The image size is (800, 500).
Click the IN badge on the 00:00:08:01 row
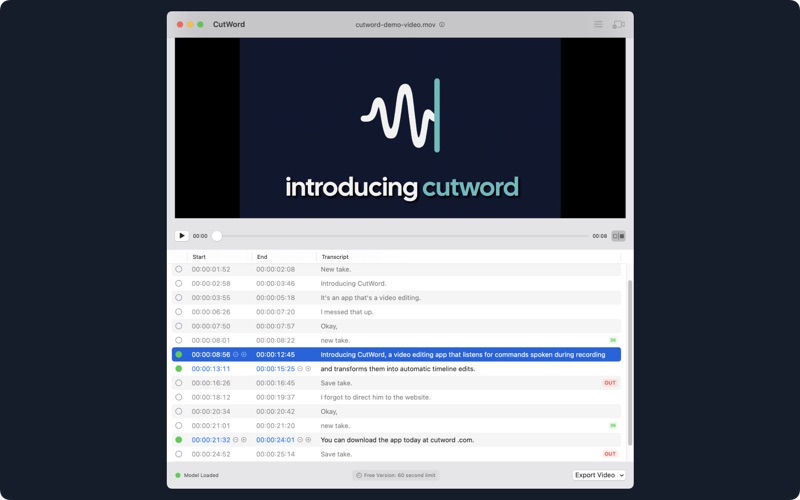613,340
